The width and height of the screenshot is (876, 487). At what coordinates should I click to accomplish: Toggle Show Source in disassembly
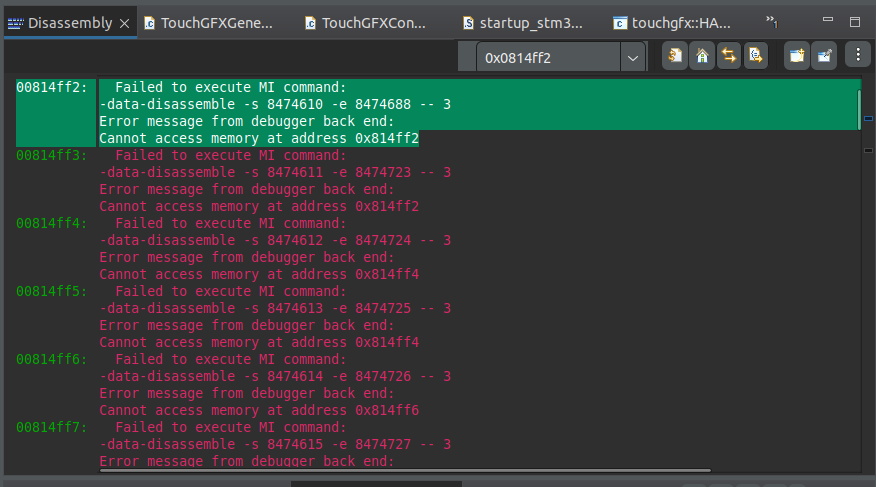(756, 56)
